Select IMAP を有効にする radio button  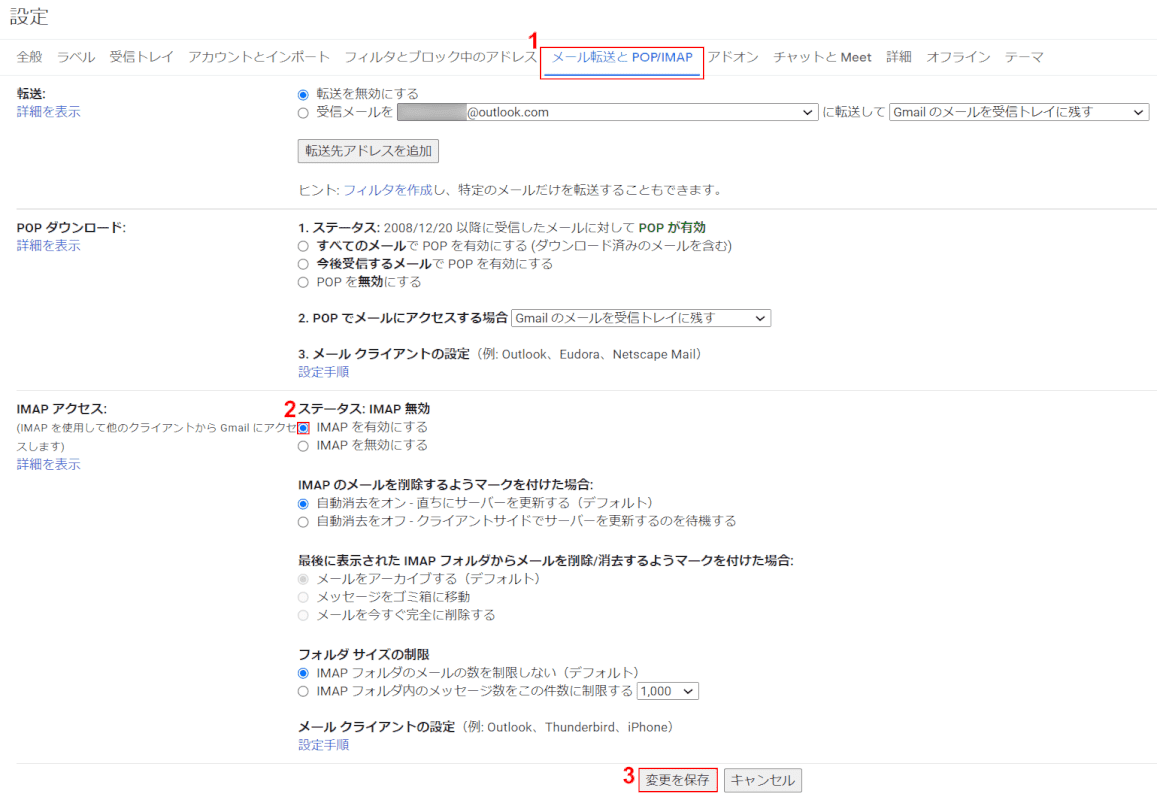click(x=303, y=428)
